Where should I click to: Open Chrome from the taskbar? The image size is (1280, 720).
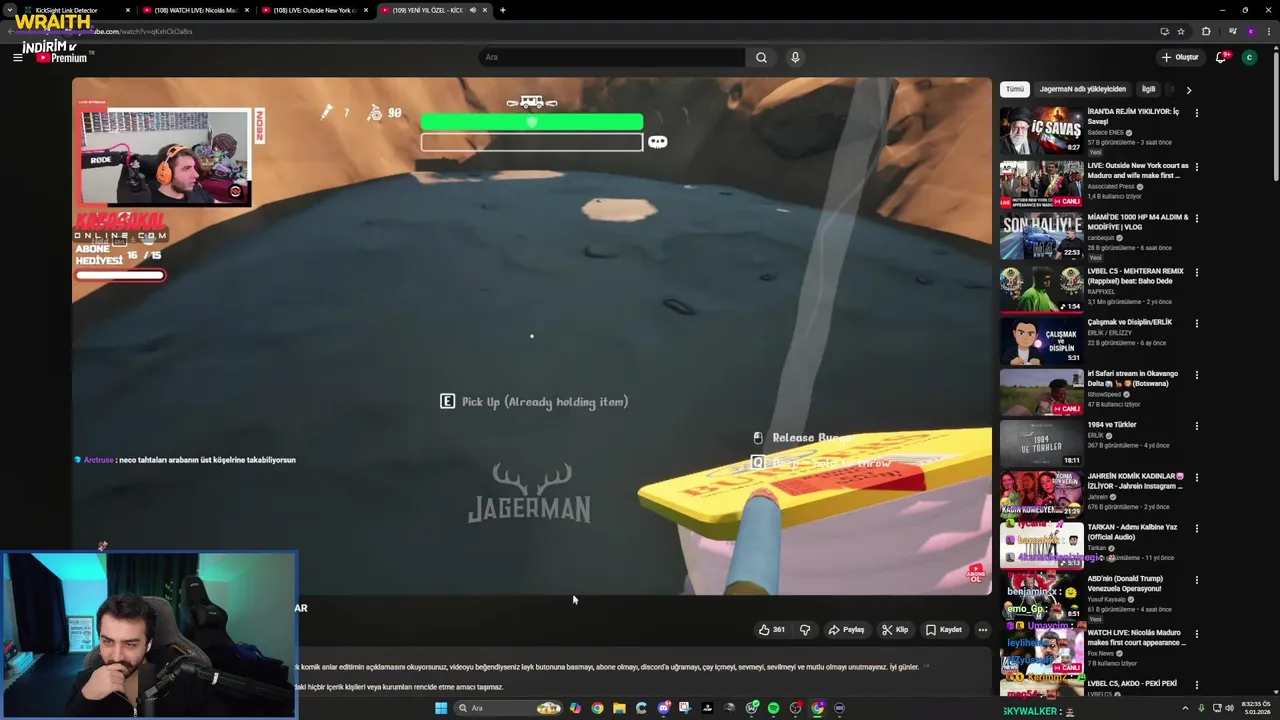597,708
